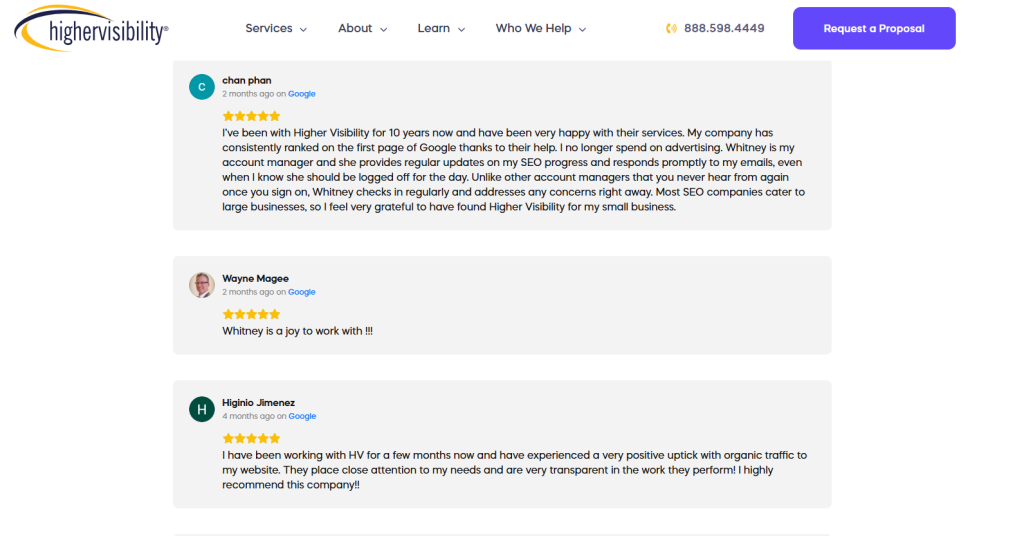Viewport: 1024px width, 536px height.
Task: Click Wayne Magee's profile photo
Action: click(x=202, y=285)
